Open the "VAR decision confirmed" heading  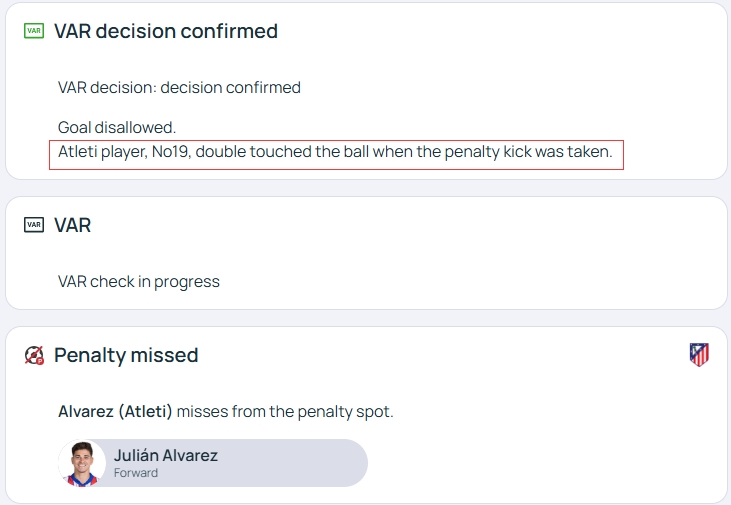click(165, 31)
